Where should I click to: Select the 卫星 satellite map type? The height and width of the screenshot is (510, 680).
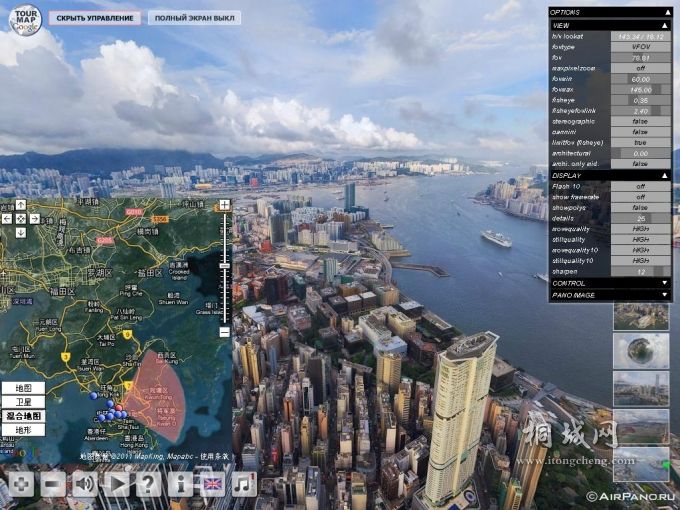[x=22, y=401]
